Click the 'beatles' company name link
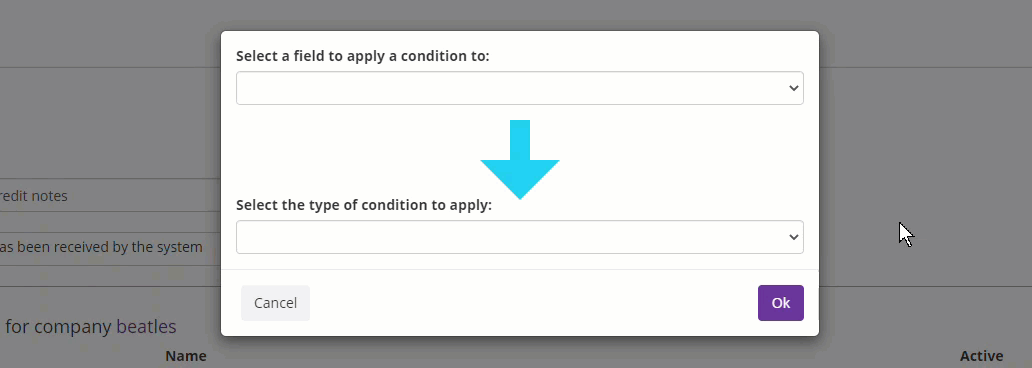 (146, 327)
